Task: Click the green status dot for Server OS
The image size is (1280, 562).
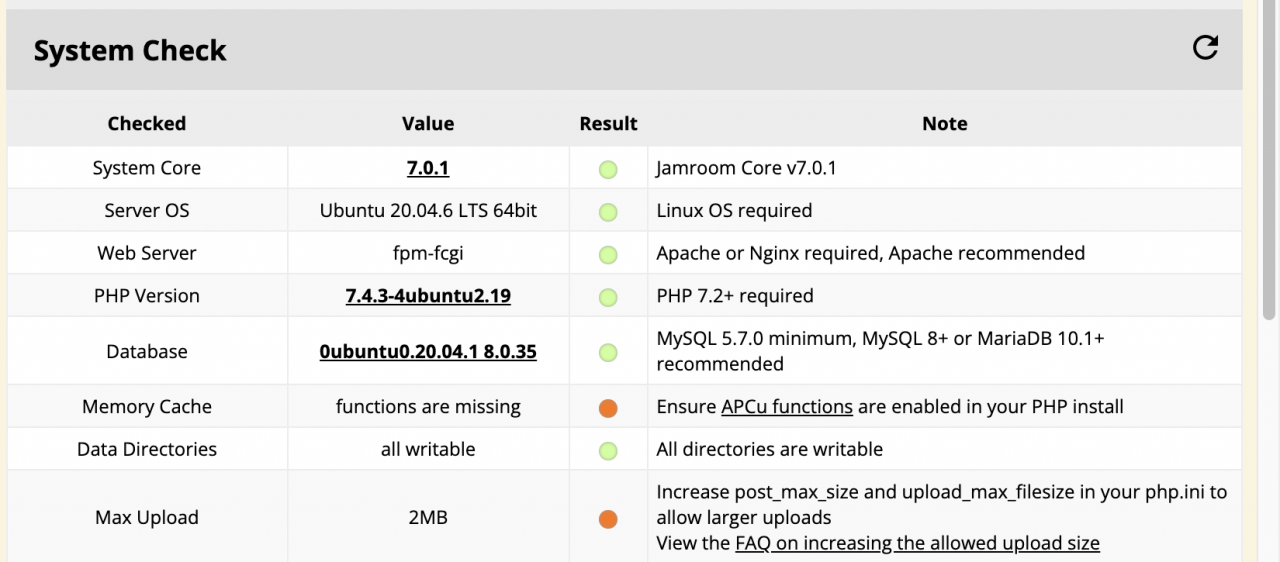Action: coord(608,212)
